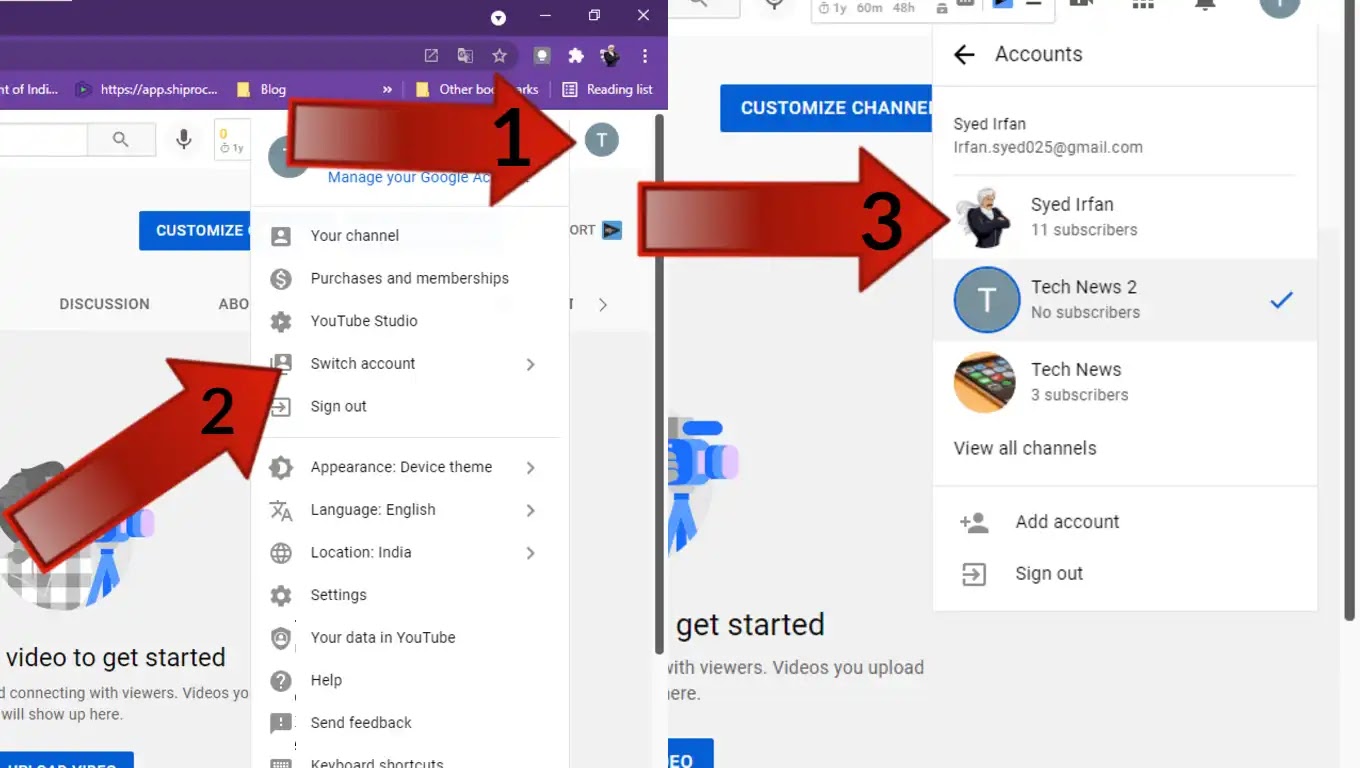Expand the Language: English submenu

click(410, 510)
